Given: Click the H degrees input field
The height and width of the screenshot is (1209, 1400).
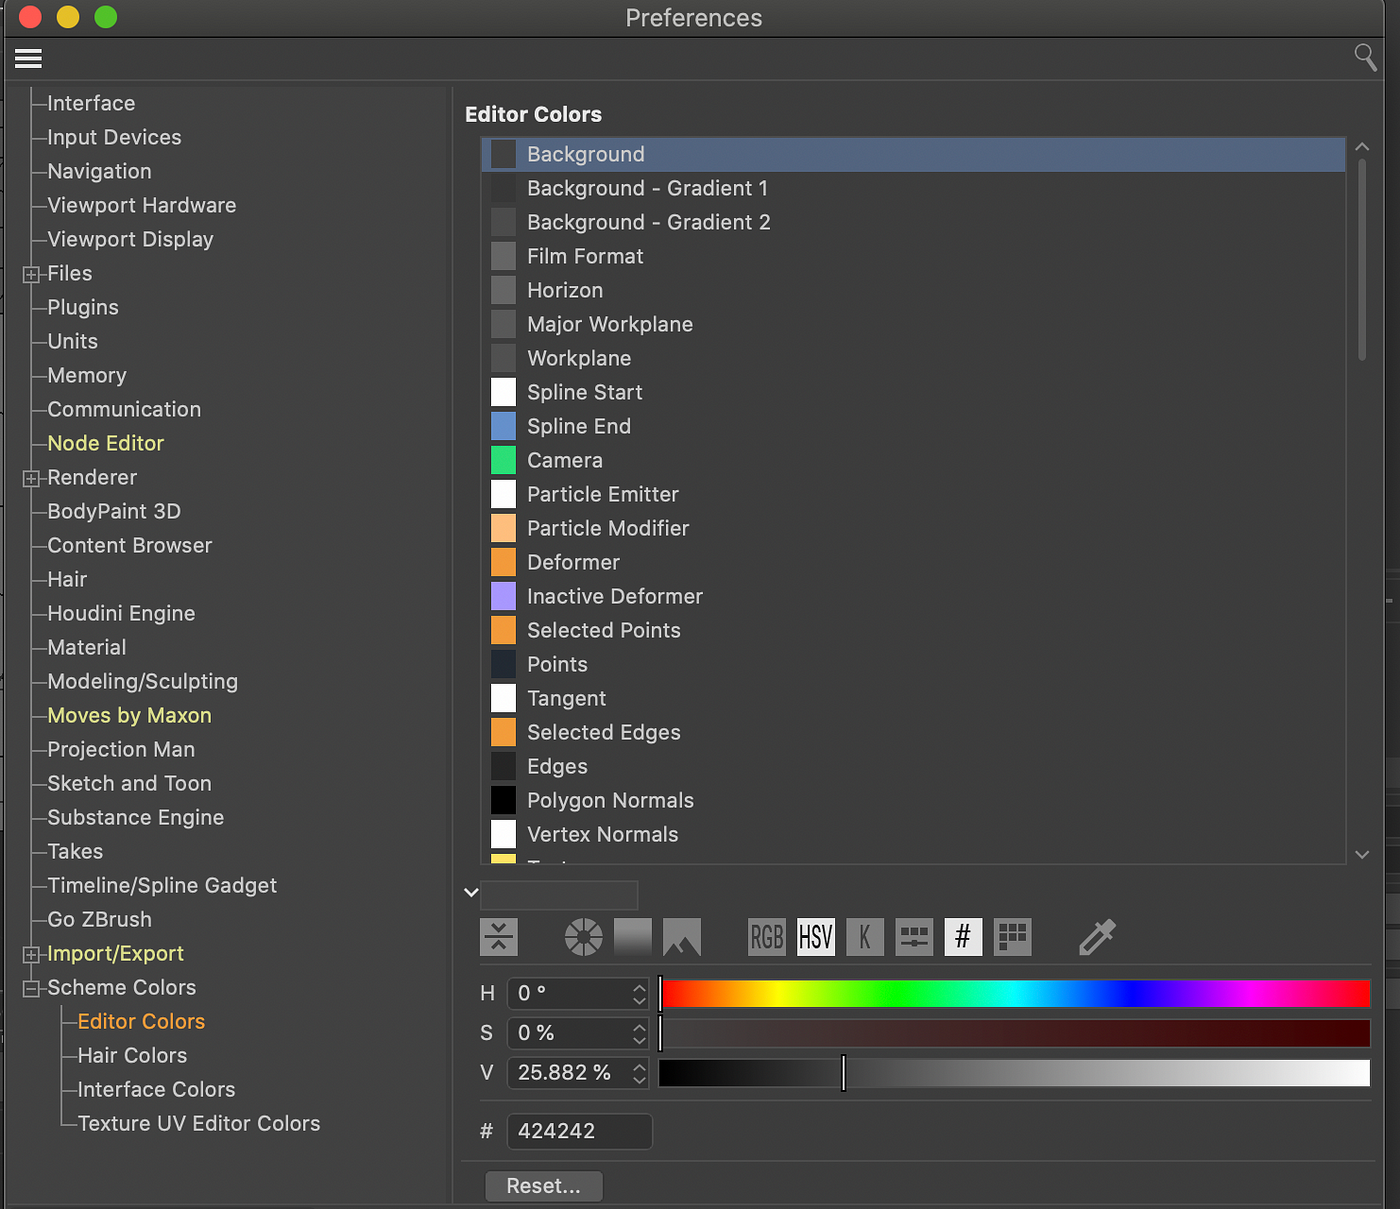Looking at the screenshot, I should 568,993.
